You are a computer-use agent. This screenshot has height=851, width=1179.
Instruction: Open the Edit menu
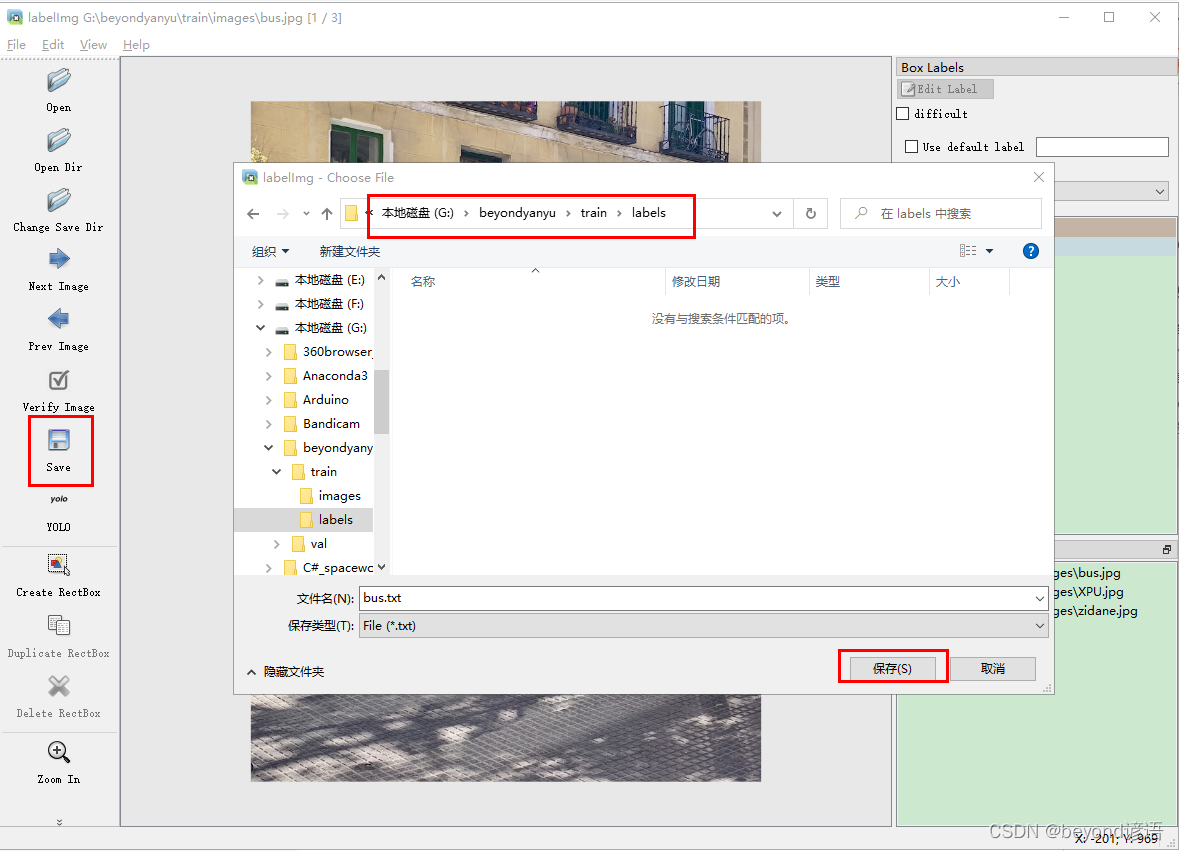[53, 44]
